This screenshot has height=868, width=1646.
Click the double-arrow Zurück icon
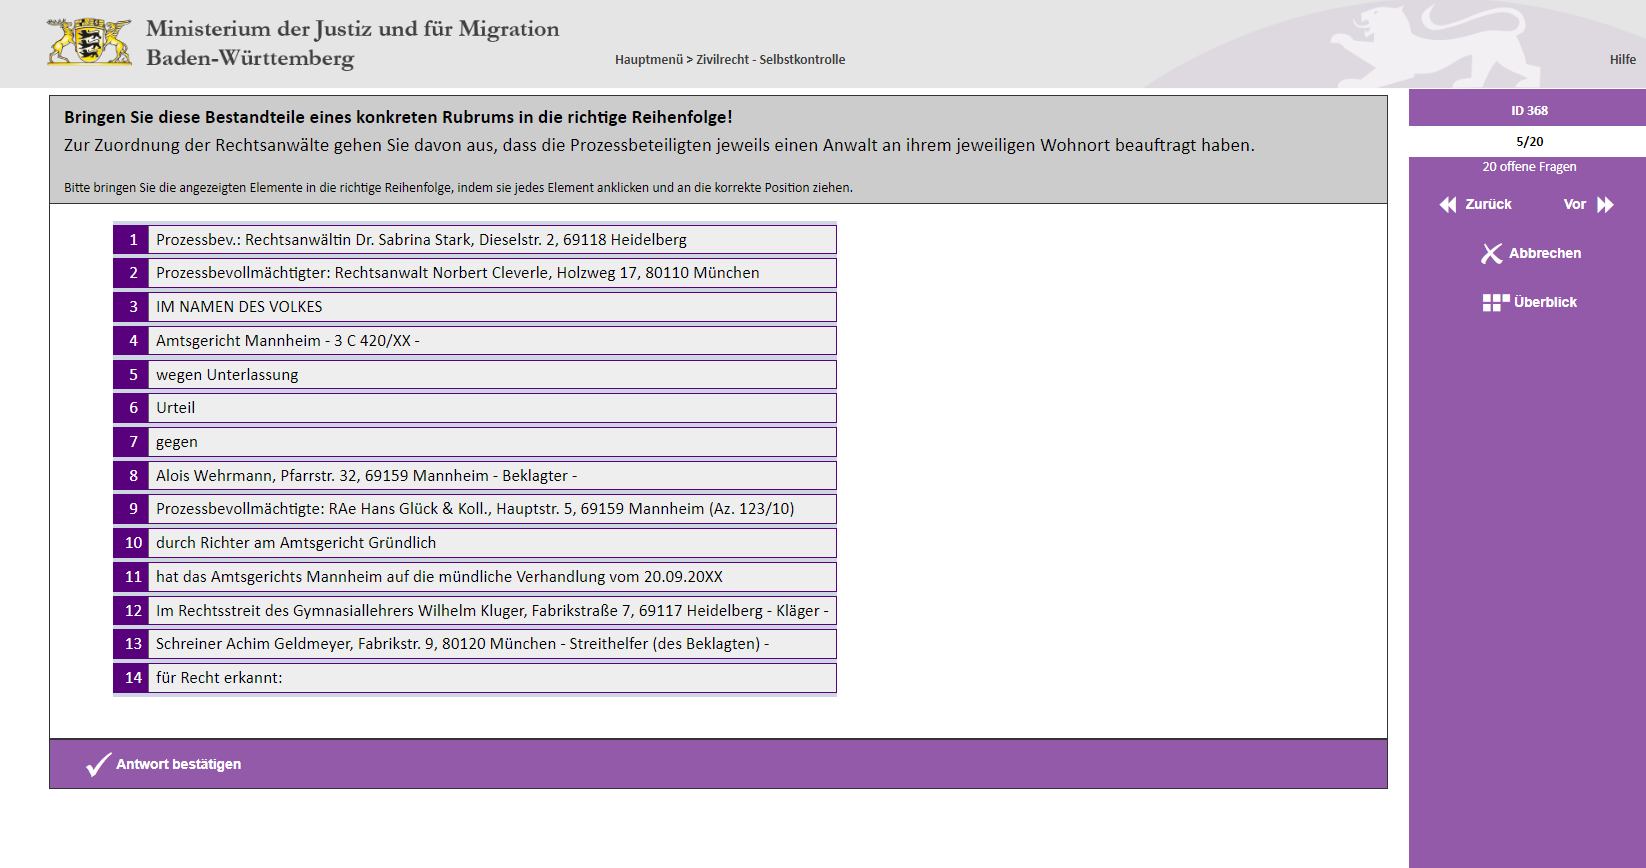[1448, 205]
